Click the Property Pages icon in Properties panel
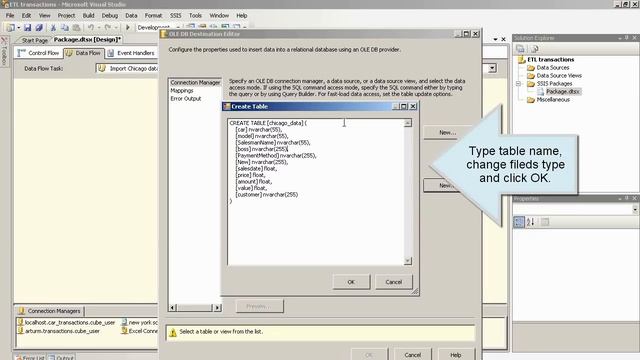Viewport: 640px width, 360px height. (x=545, y=222)
